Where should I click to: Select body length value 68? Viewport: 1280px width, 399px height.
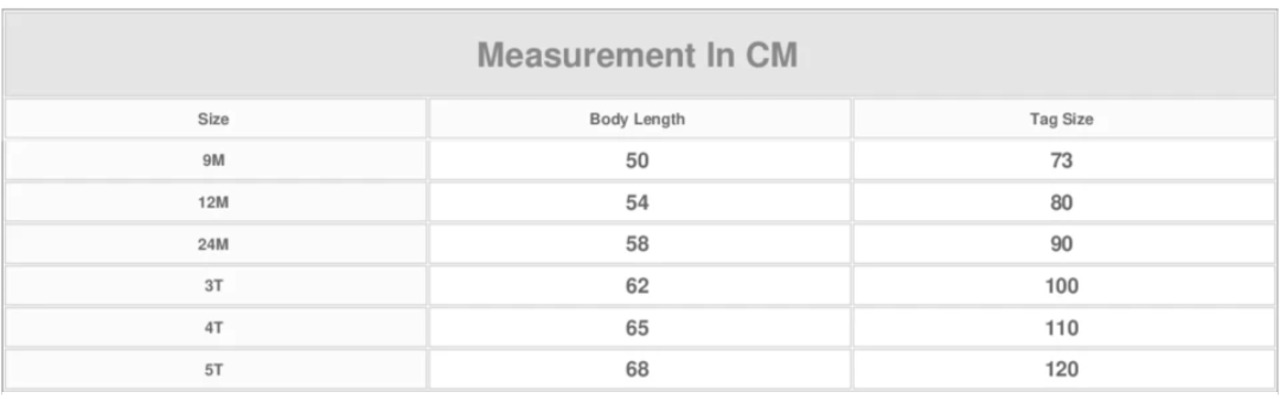(637, 370)
